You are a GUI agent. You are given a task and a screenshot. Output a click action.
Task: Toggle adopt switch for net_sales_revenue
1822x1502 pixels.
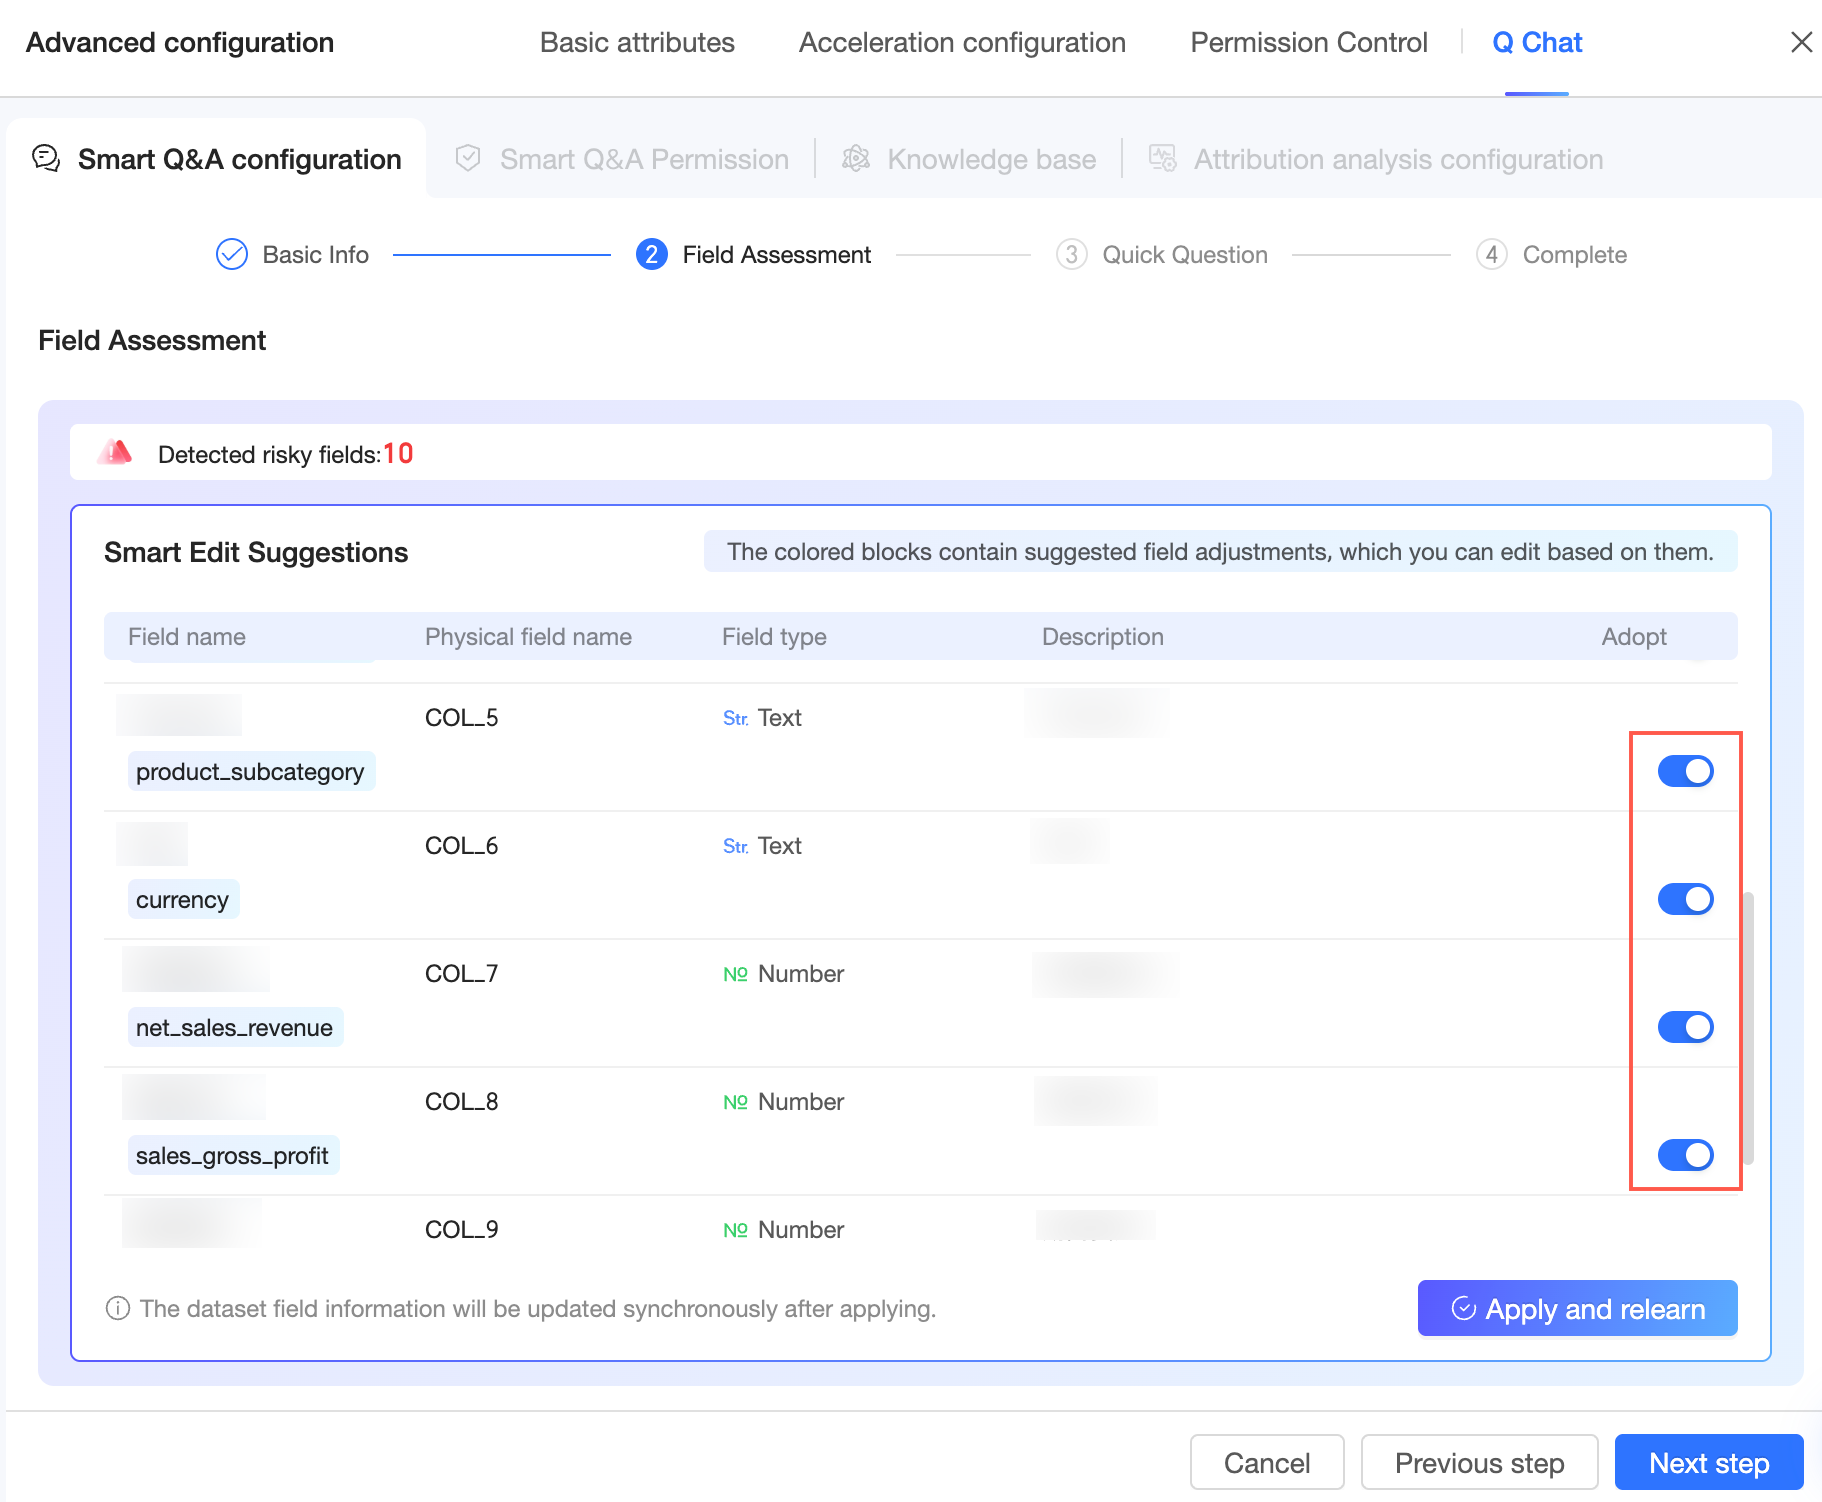(x=1685, y=1027)
